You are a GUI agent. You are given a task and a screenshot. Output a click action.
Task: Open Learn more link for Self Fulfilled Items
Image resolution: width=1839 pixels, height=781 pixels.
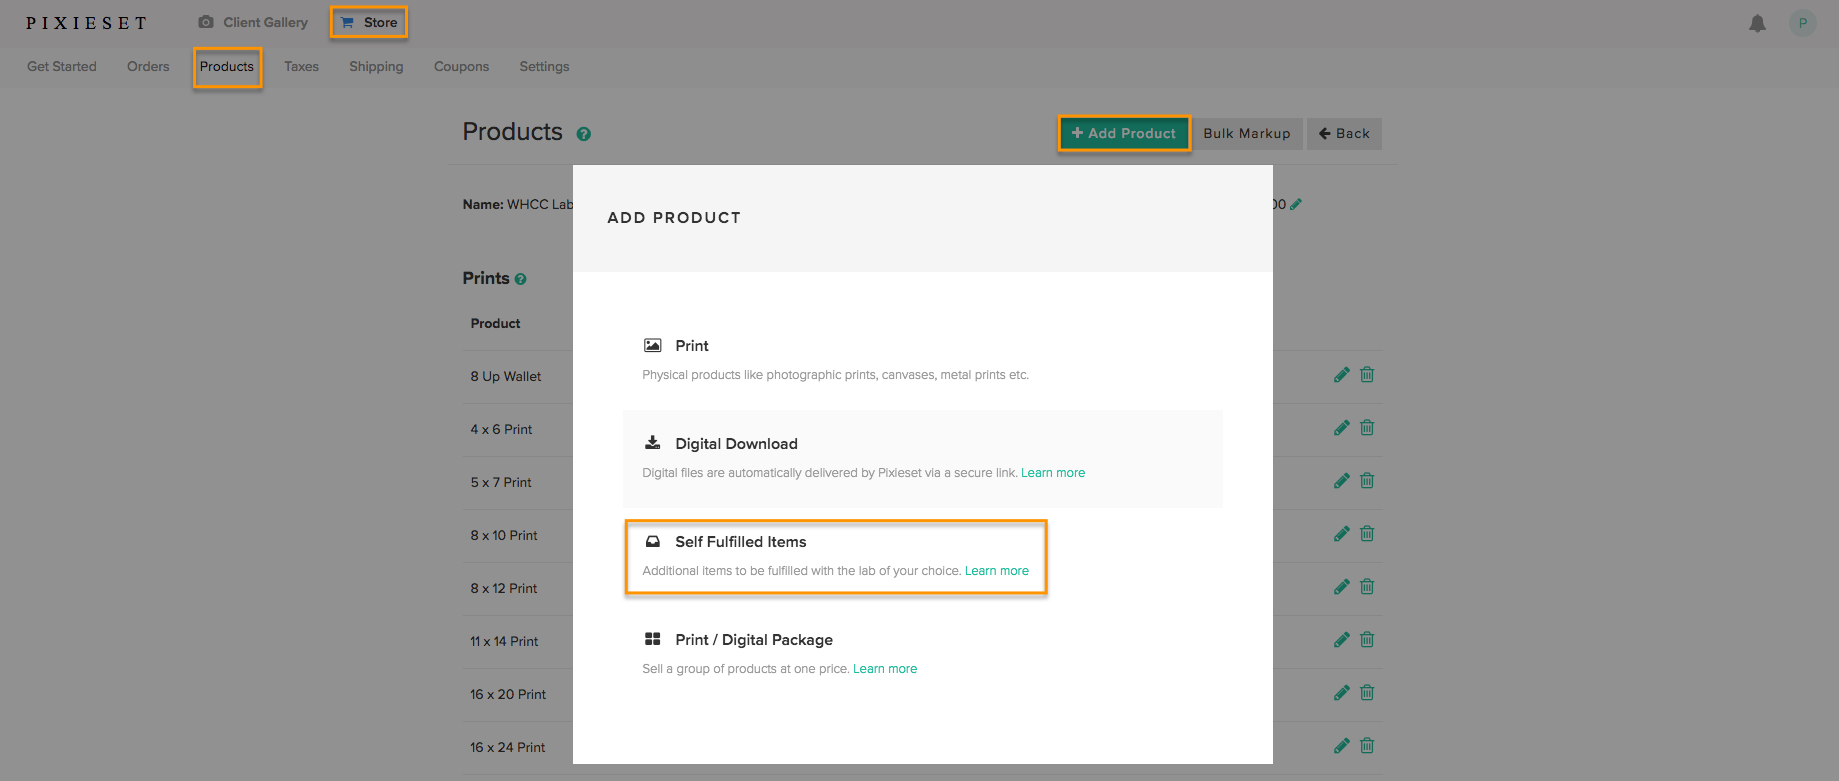997,571
